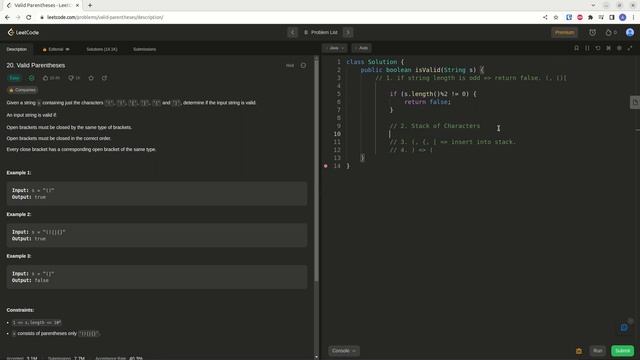Click browser back arrow
Screen dimensions: 640x360
(7, 17)
